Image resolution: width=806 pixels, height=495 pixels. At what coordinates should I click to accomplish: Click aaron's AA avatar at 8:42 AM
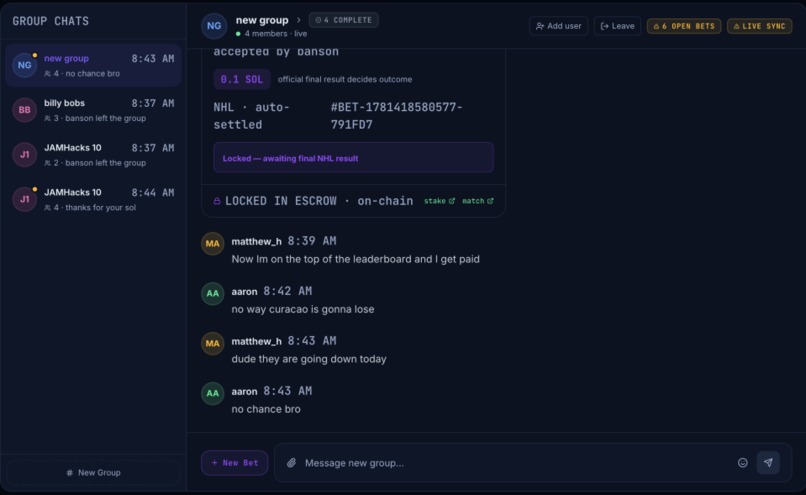pyautogui.click(x=213, y=294)
